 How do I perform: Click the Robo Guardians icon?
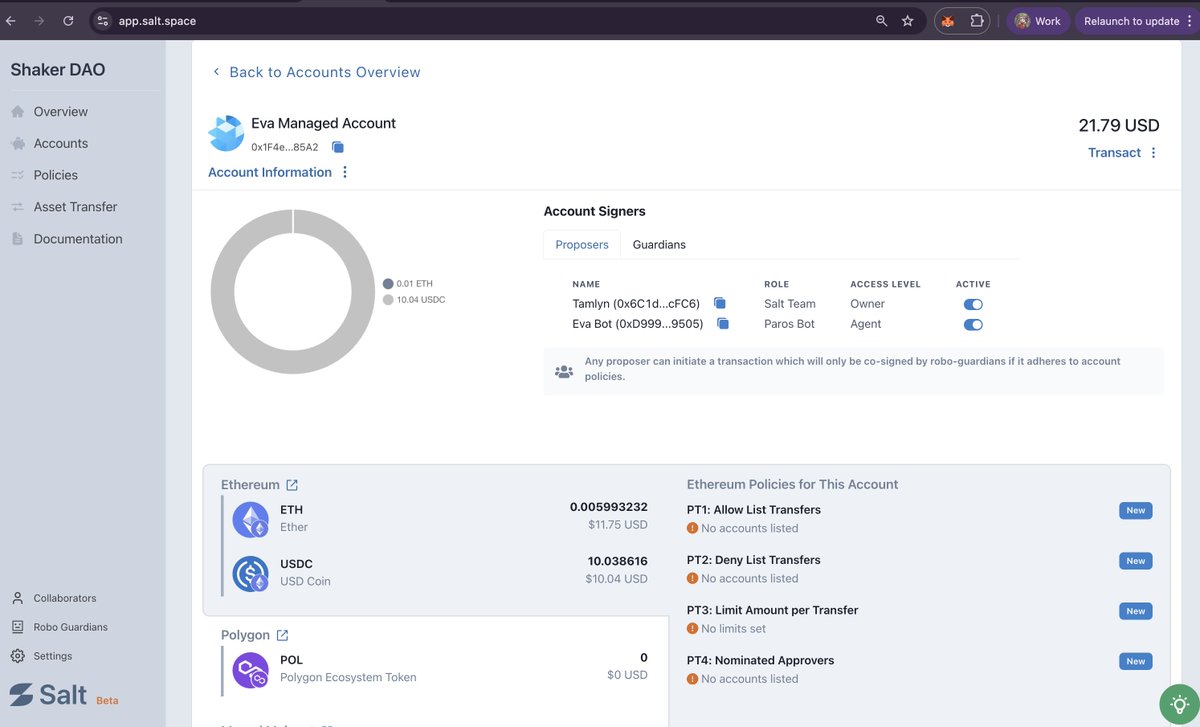click(x=17, y=627)
